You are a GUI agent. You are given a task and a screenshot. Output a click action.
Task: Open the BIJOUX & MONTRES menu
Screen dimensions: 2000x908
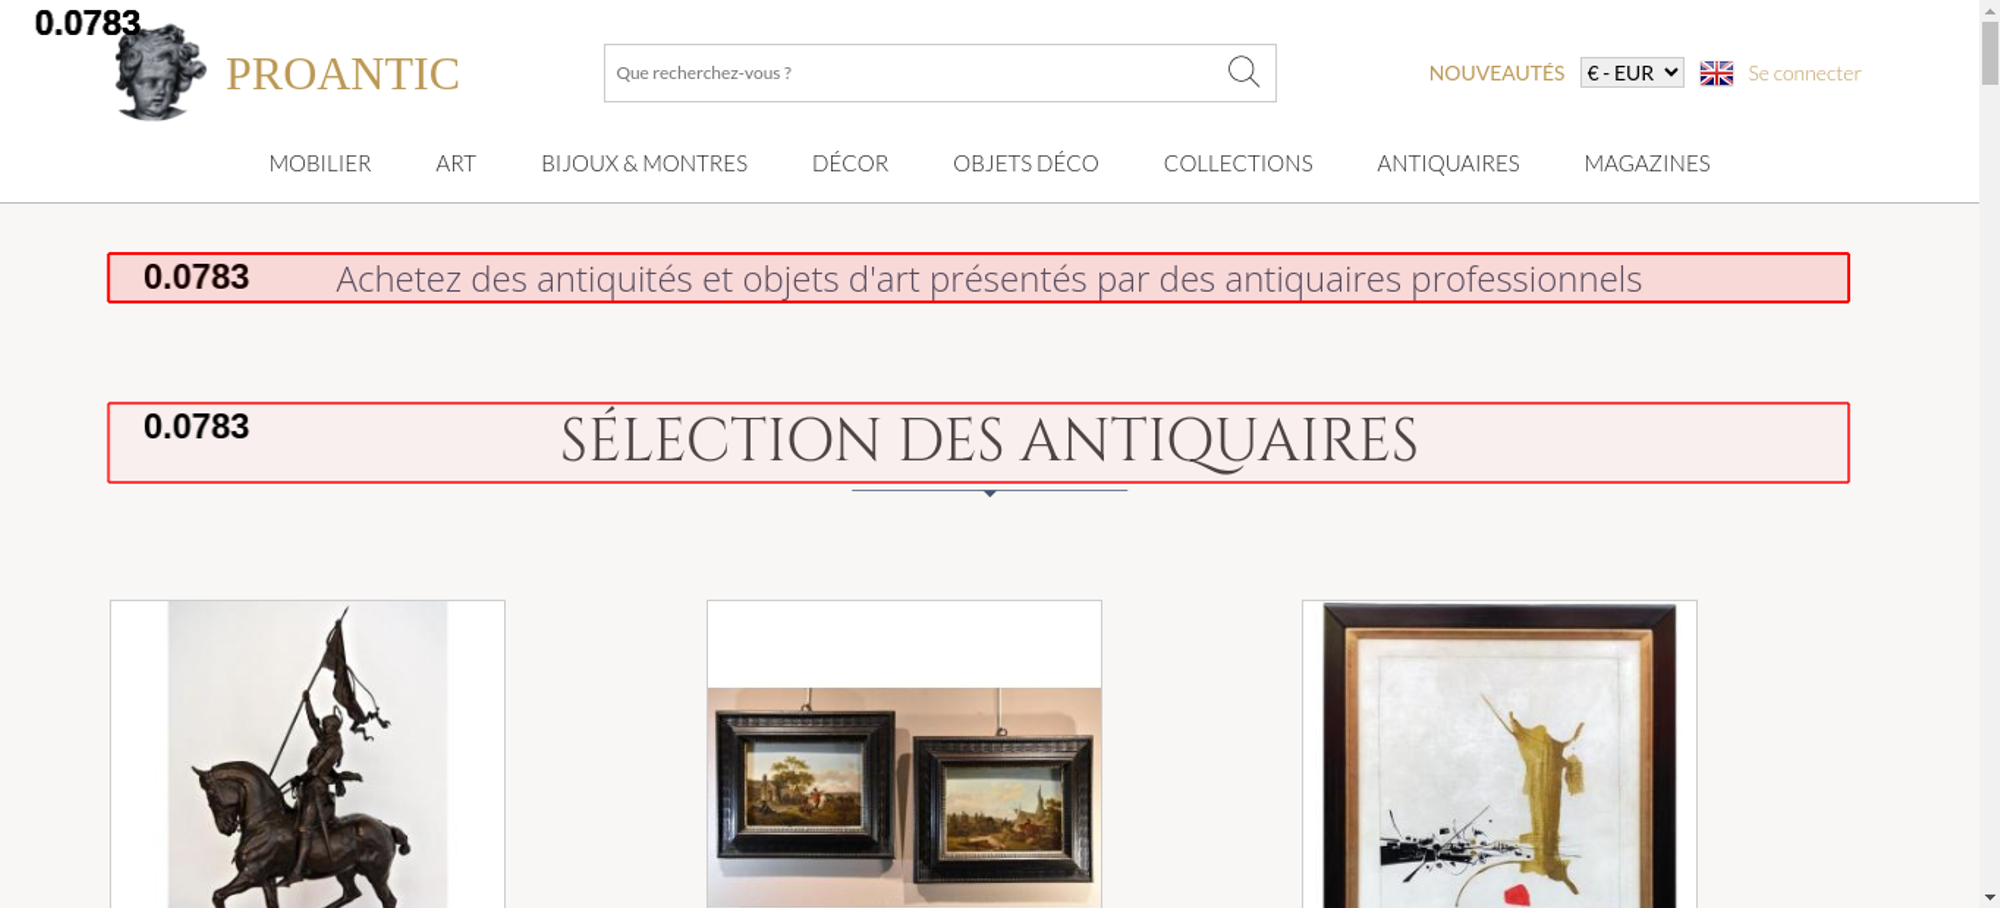coord(644,163)
